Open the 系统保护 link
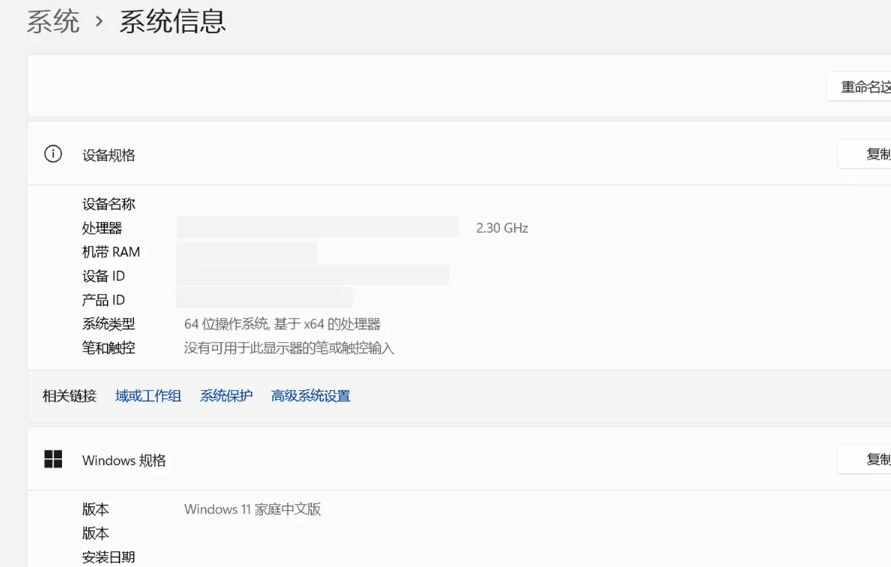The width and height of the screenshot is (891, 567). (226, 396)
